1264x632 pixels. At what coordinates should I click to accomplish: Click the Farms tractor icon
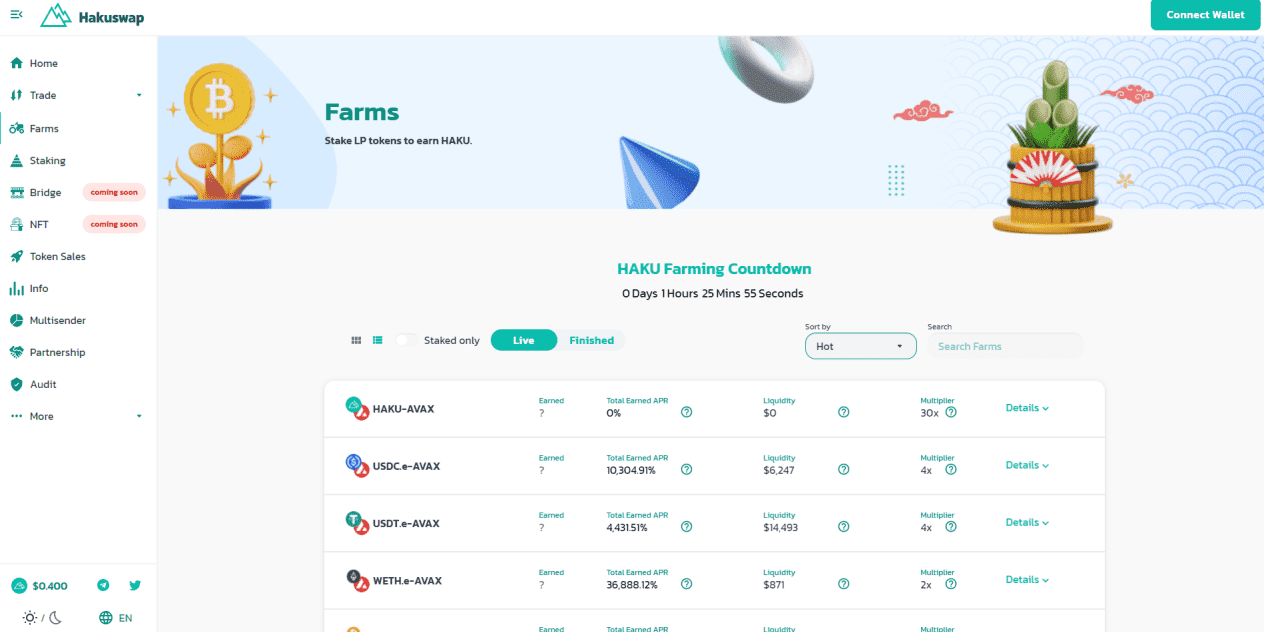[16, 128]
